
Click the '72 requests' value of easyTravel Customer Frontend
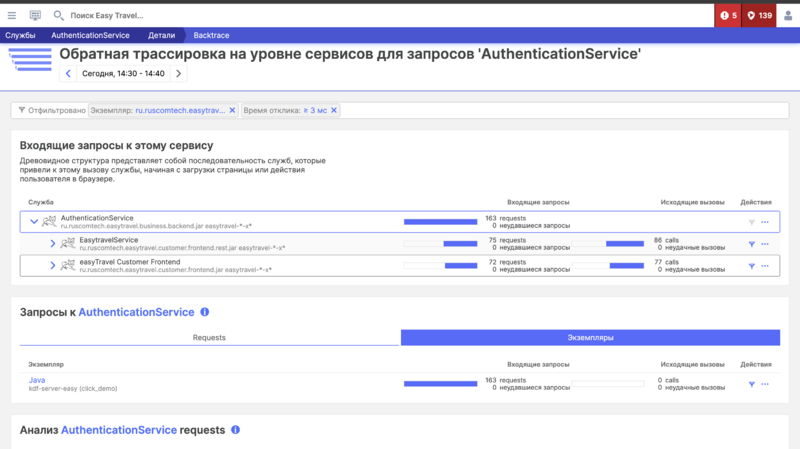click(507, 262)
